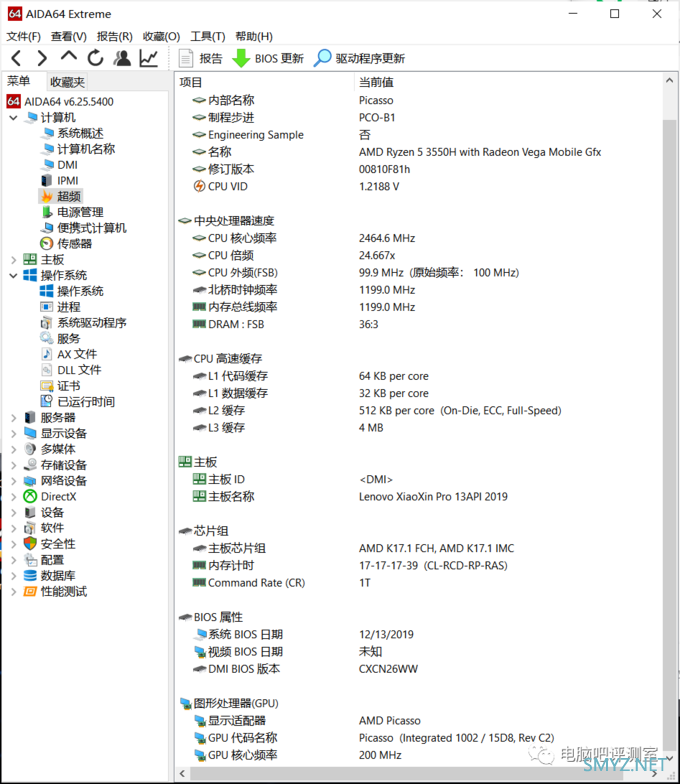Screen dimensions: 680x784
Task: Switch to the 菜单 tab
Action: tap(19, 81)
